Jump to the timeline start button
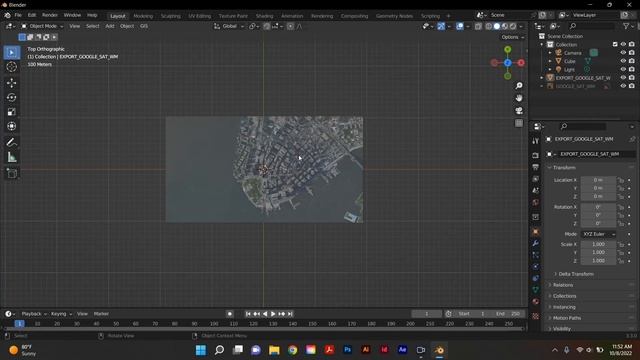Screen dimensions: 640x360 click(248, 314)
